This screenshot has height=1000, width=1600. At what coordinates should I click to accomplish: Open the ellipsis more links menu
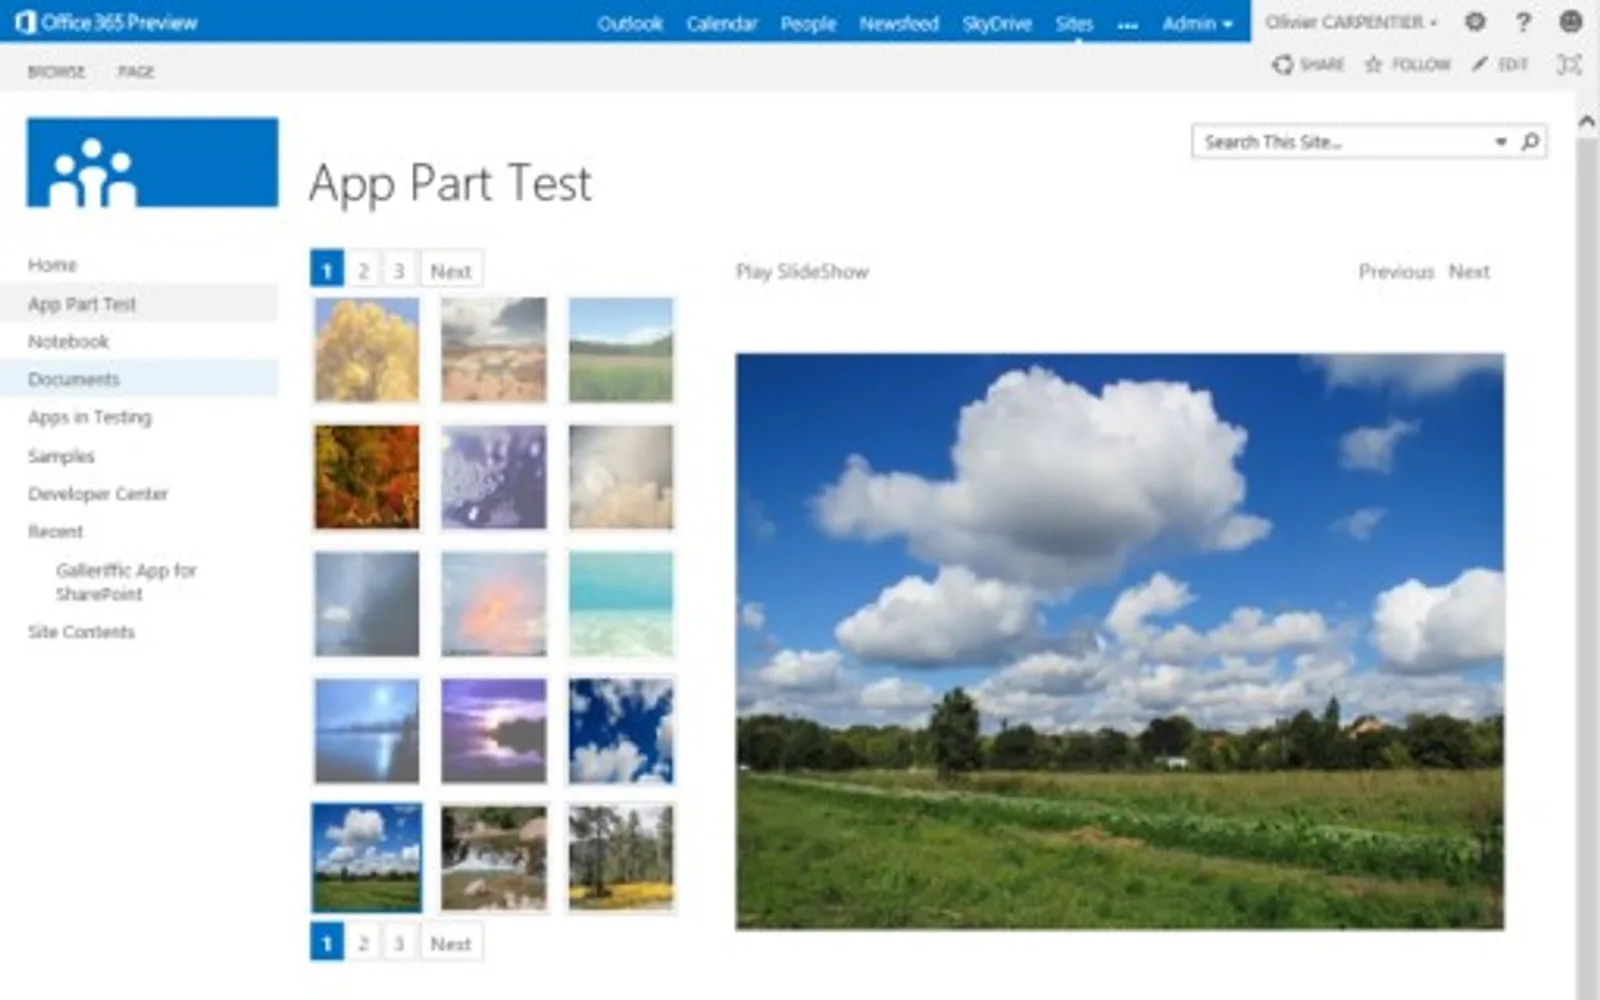pyautogui.click(x=1127, y=24)
